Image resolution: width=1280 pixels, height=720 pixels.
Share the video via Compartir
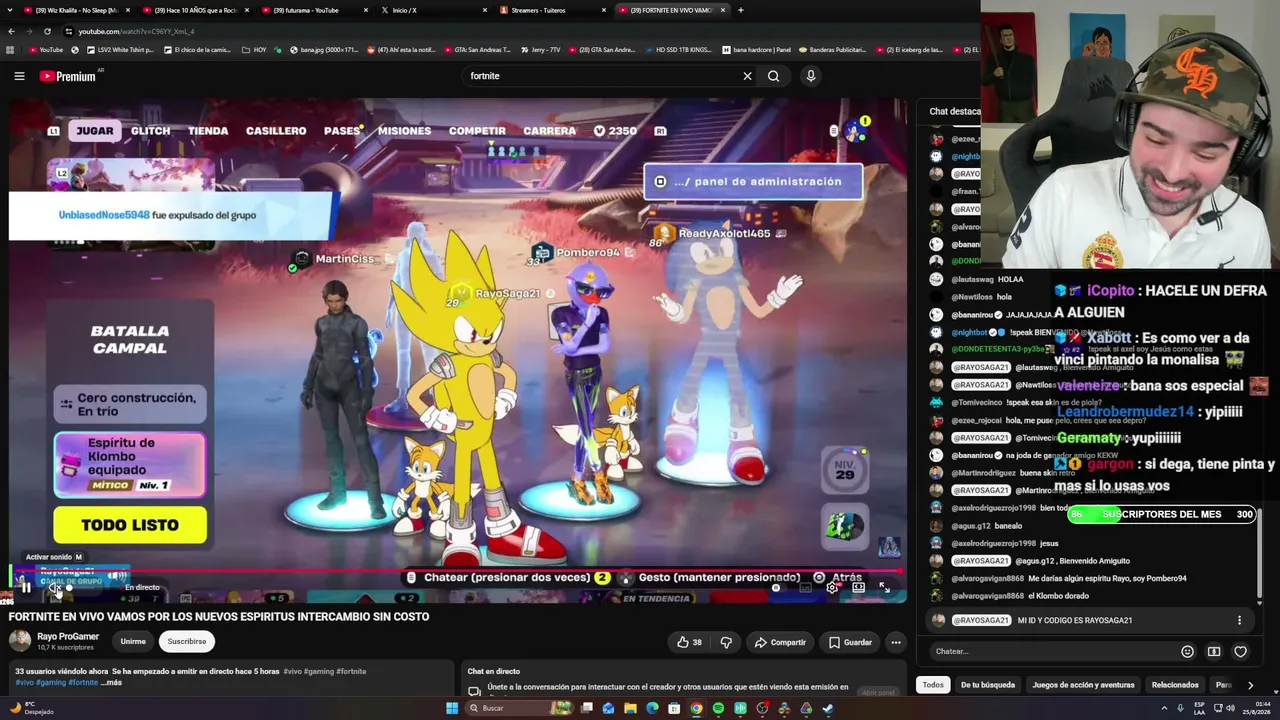[780, 642]
